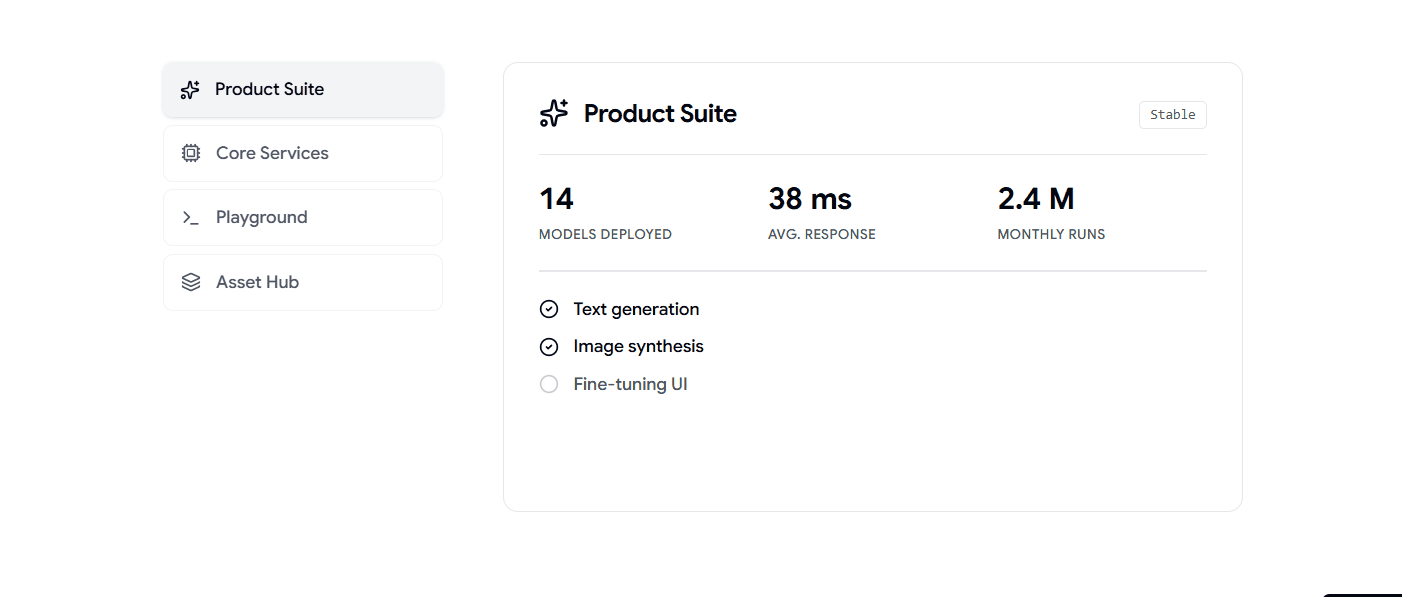1402x597 pixels.
Task: Click the MONTHLY RUNS label
Action: pos(1051,235)
